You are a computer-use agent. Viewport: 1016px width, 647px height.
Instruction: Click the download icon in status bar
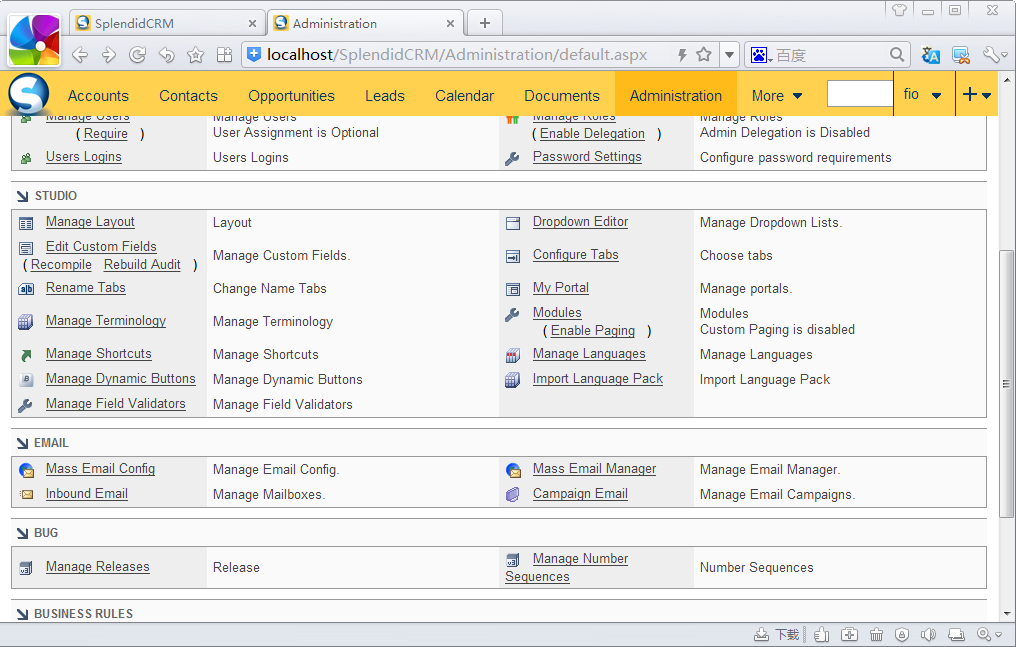click(x=761, y=635)
